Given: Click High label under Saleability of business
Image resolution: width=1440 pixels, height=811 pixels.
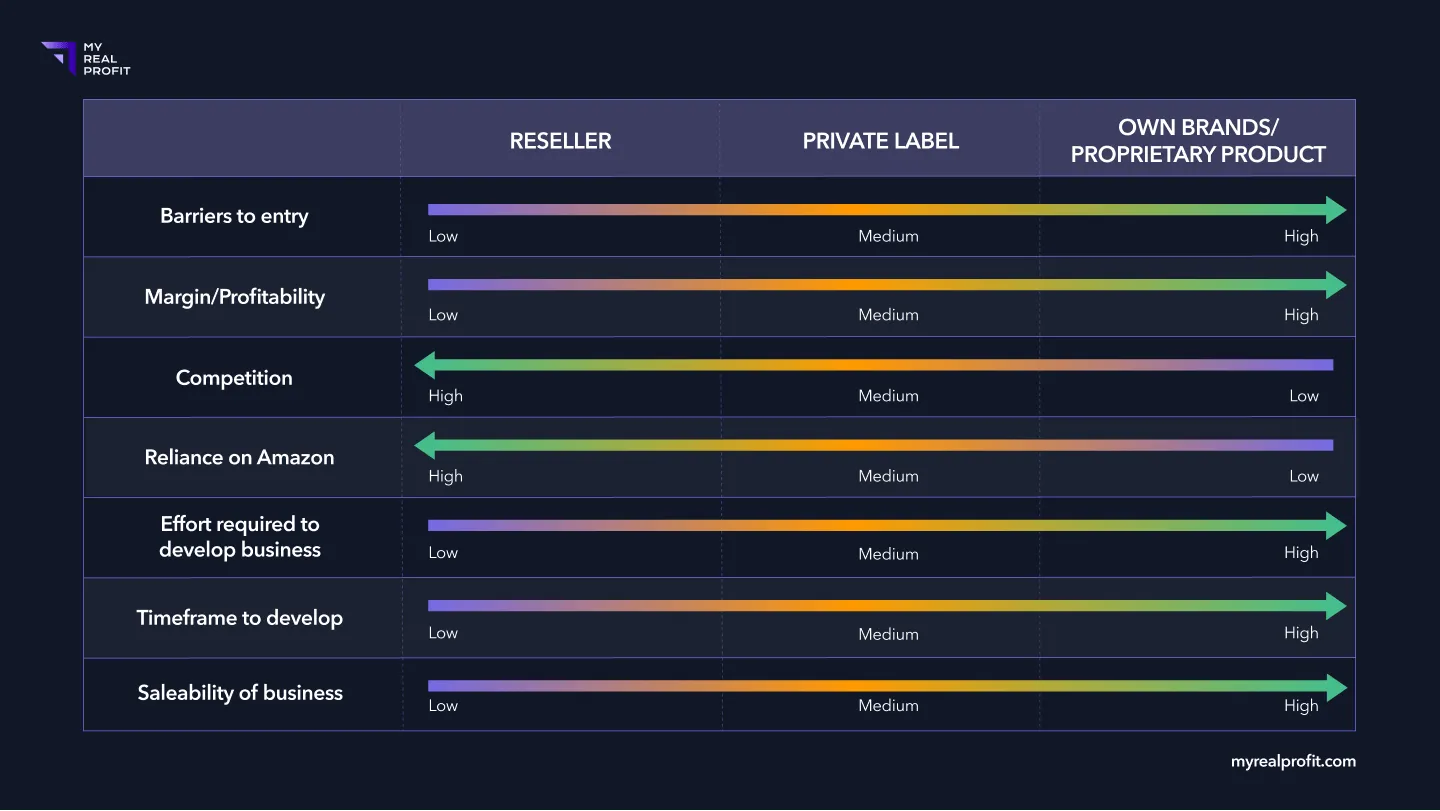Looking at the screenshot, I should point(1301,706).
